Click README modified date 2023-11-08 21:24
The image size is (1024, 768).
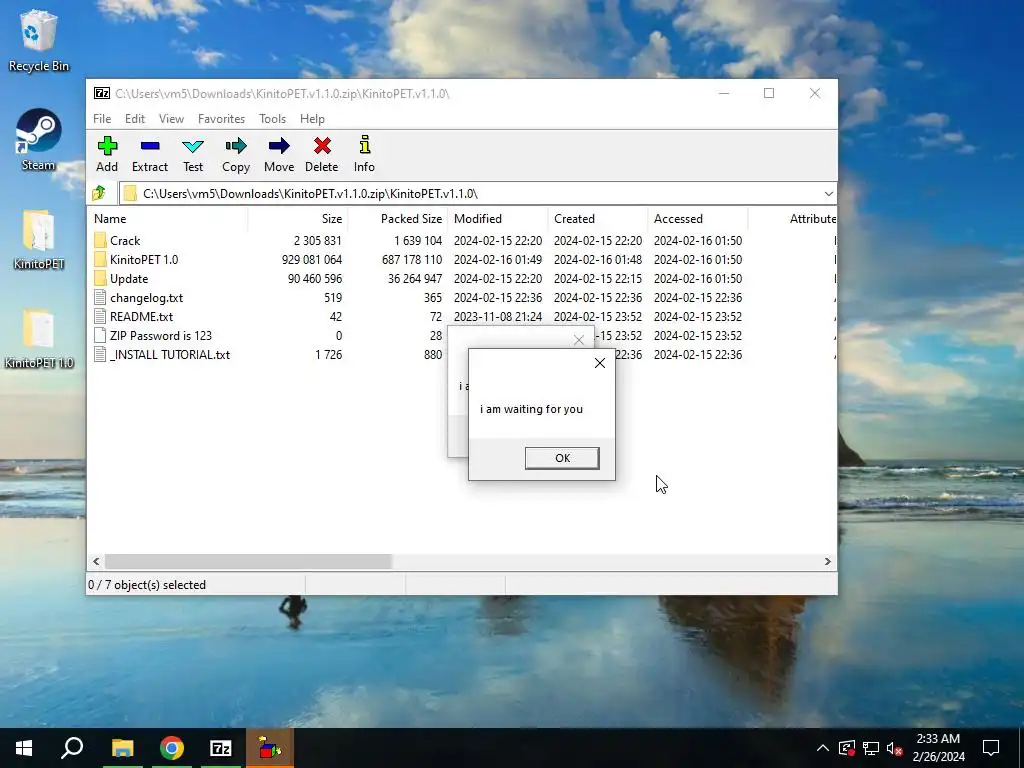tap(498, 316)
